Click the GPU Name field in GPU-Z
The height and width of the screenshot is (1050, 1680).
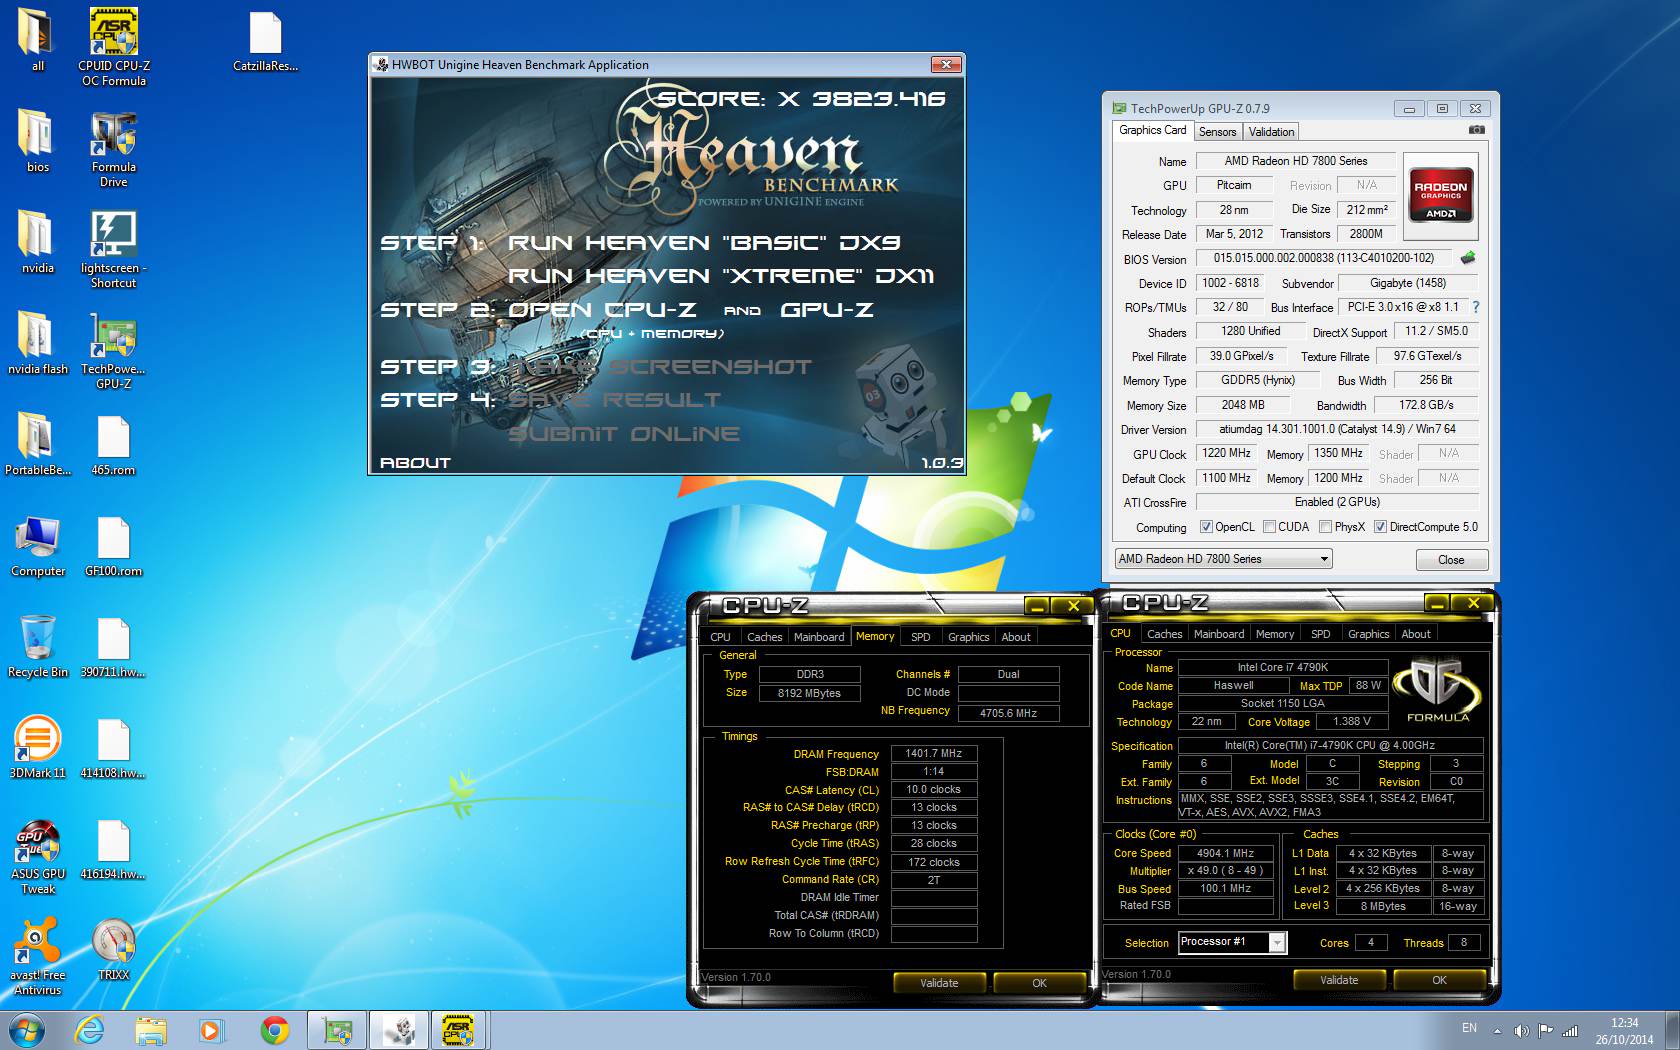1295,161
